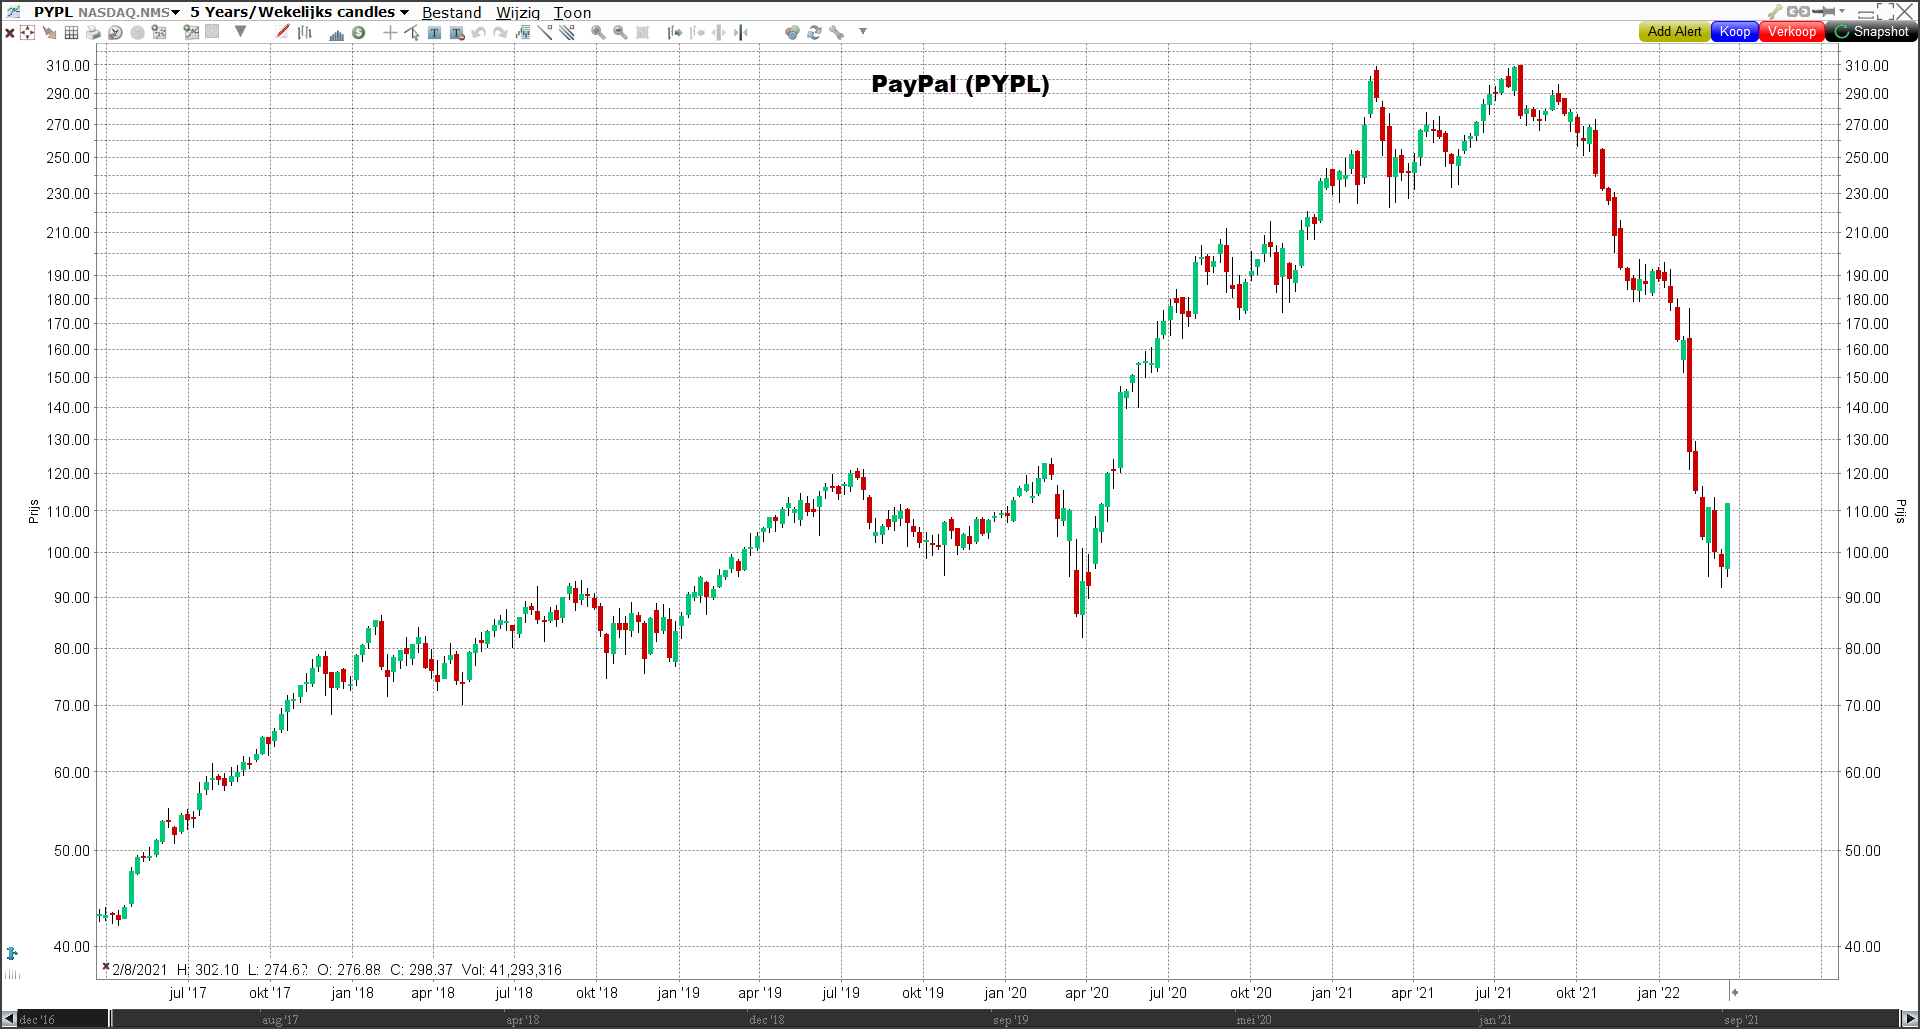Click the timeline scrollbar left arrow
Image resolution: width=1920 pixels, height=1029 pixels.
click(x=9, y=1019)
